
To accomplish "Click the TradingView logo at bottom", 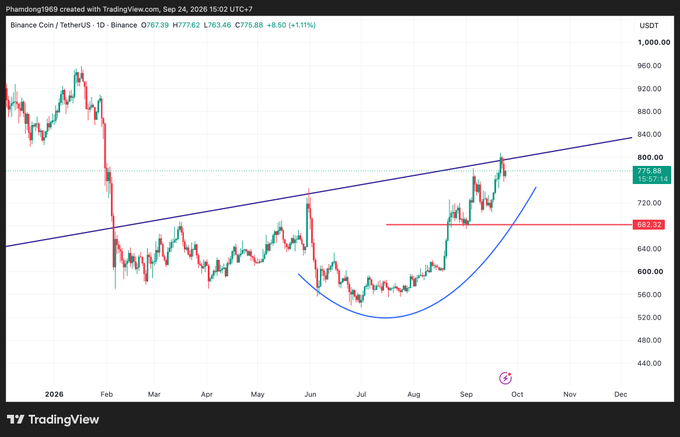I will (53, 419).
